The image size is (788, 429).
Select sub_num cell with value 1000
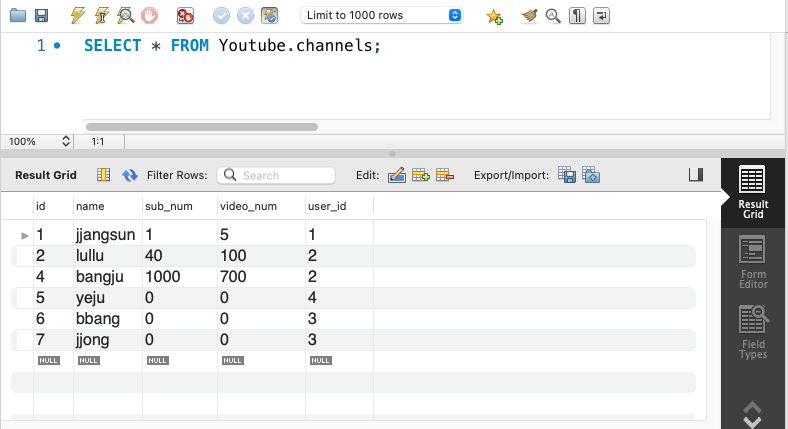[179, 277]
